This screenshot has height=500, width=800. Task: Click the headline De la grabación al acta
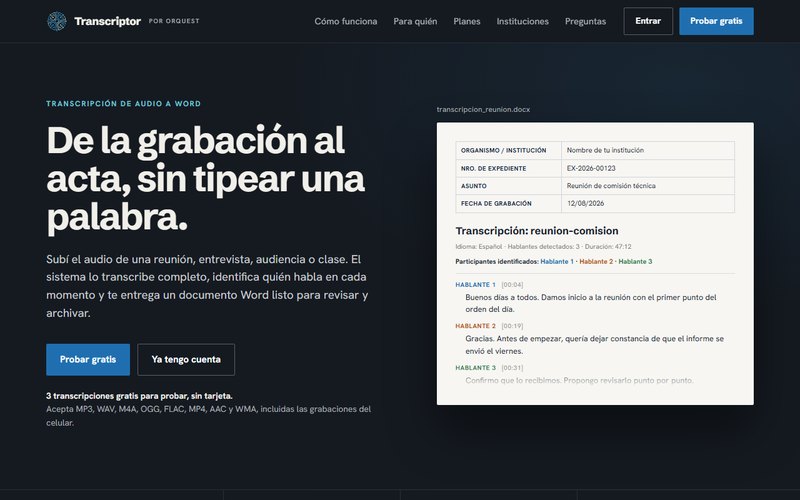click(206, 179)
